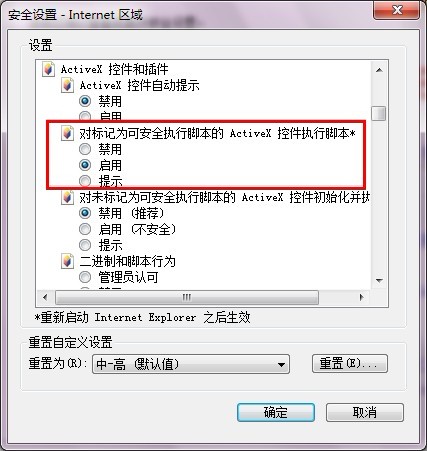Click the 重置(E)... button

(350, 363)
